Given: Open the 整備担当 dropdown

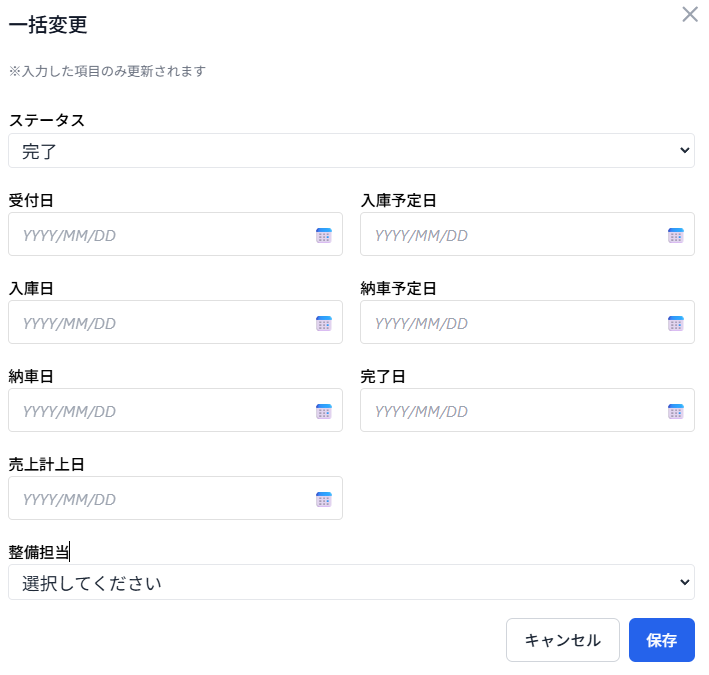Looking at the screenshot, I should coord(351,582).
